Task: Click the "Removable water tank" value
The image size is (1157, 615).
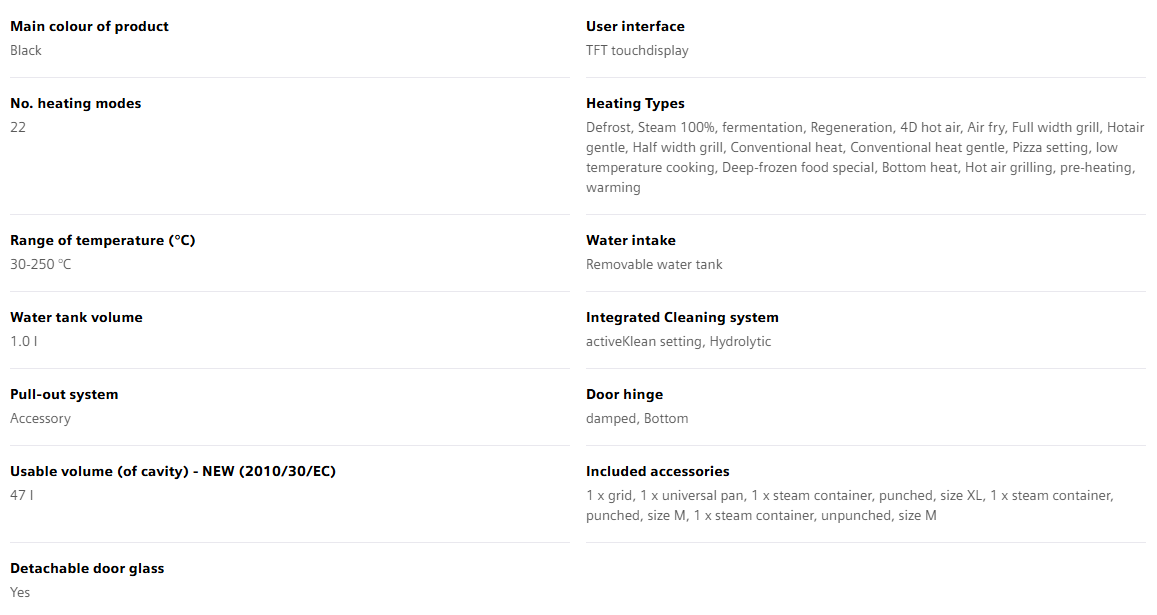Action: click(654, 265)
